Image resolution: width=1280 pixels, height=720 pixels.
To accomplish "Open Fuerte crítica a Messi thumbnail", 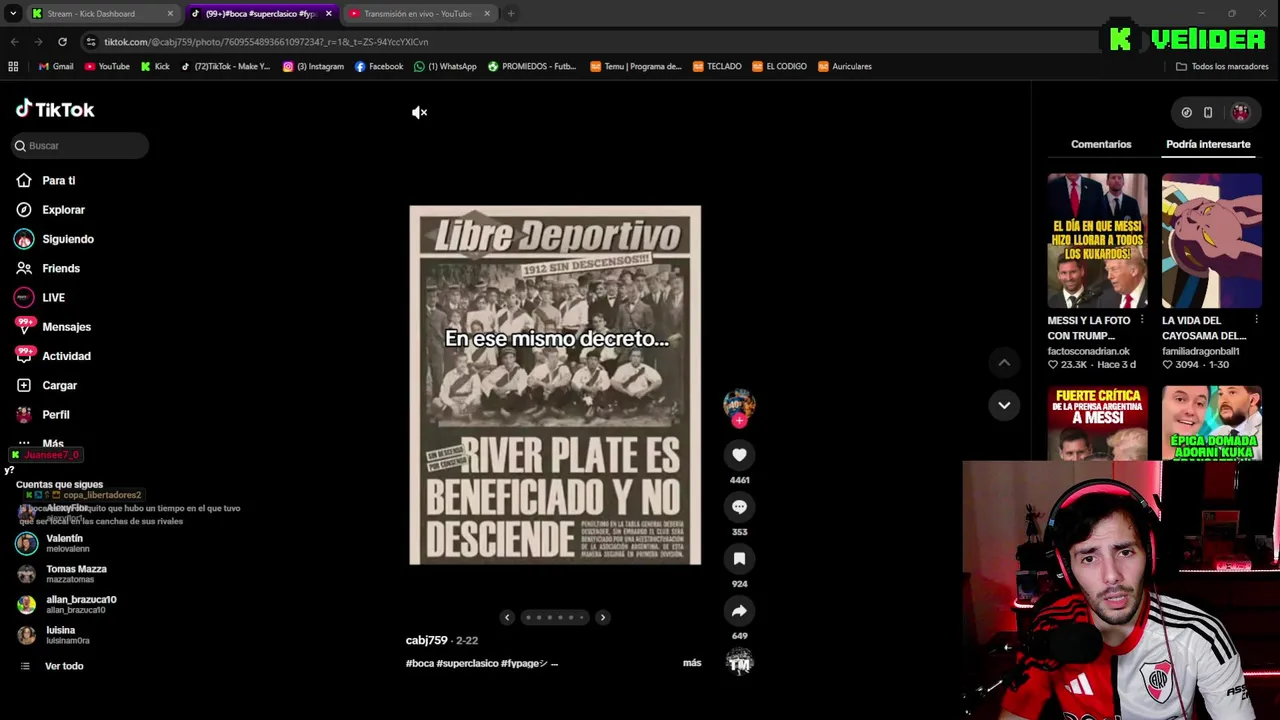I will point(1097,424).
